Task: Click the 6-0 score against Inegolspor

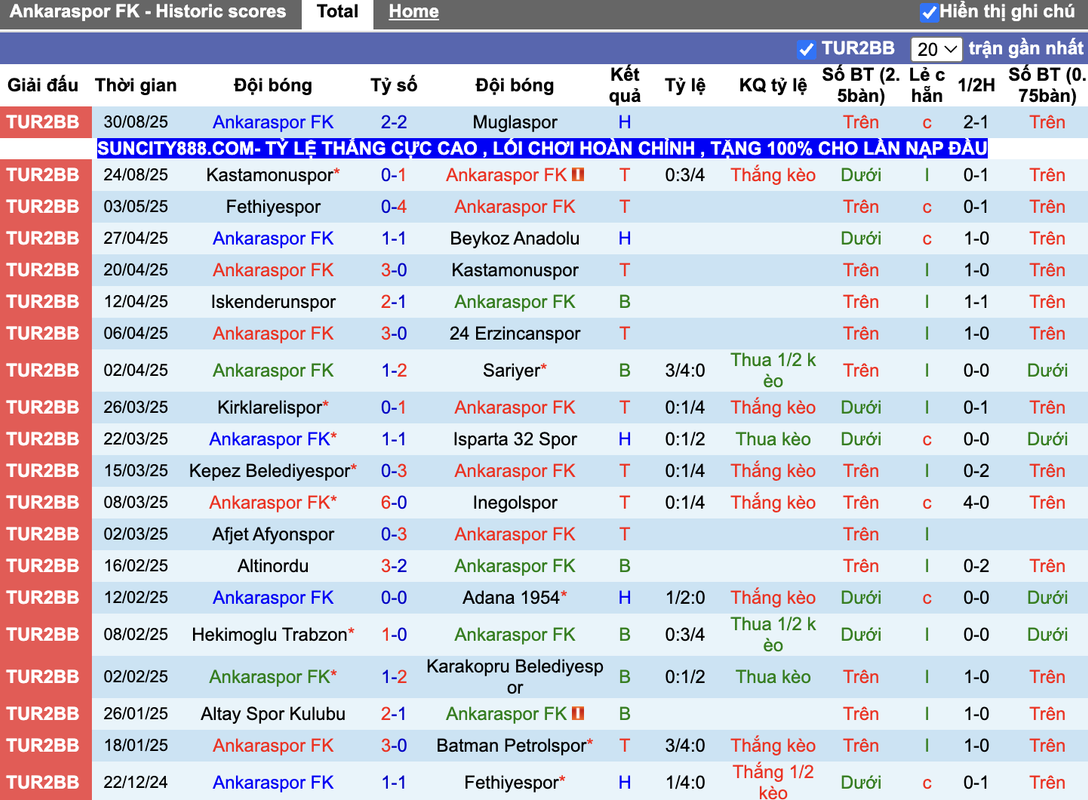Action: (393, 503)
